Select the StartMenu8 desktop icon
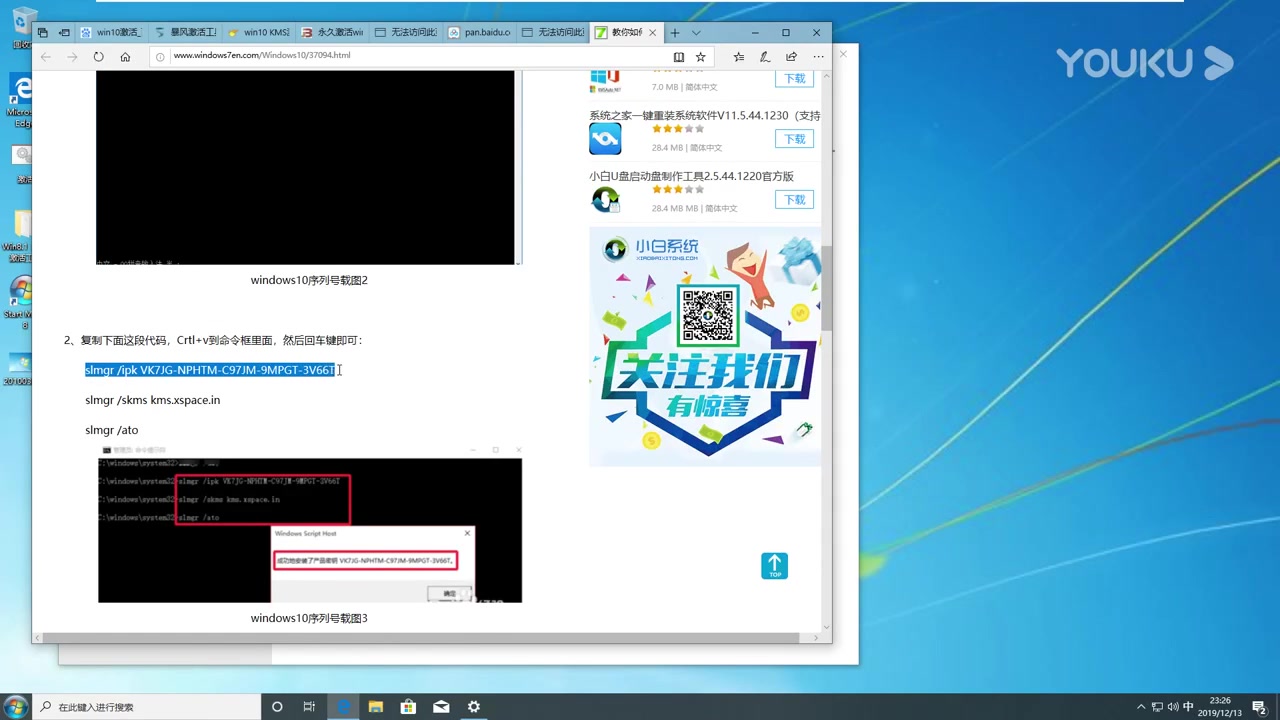The image size is (1280, 720). coord(18,303)
